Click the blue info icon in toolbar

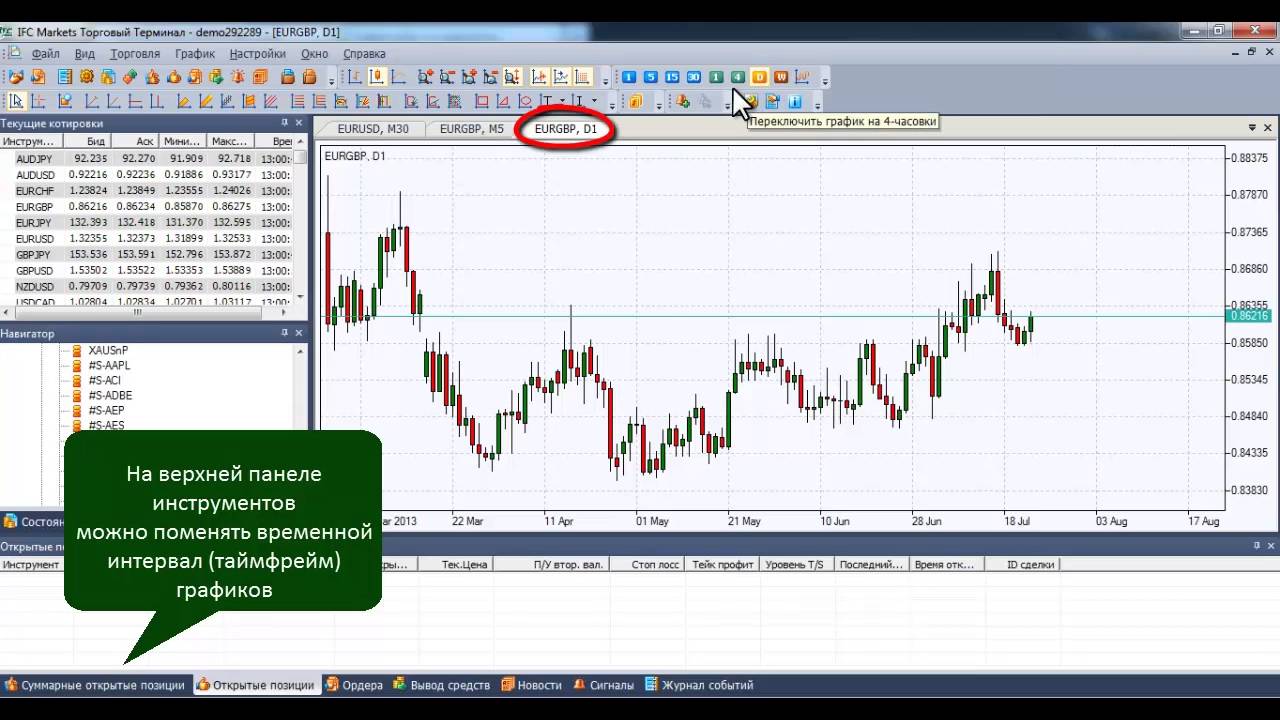(x=794, y=101)
